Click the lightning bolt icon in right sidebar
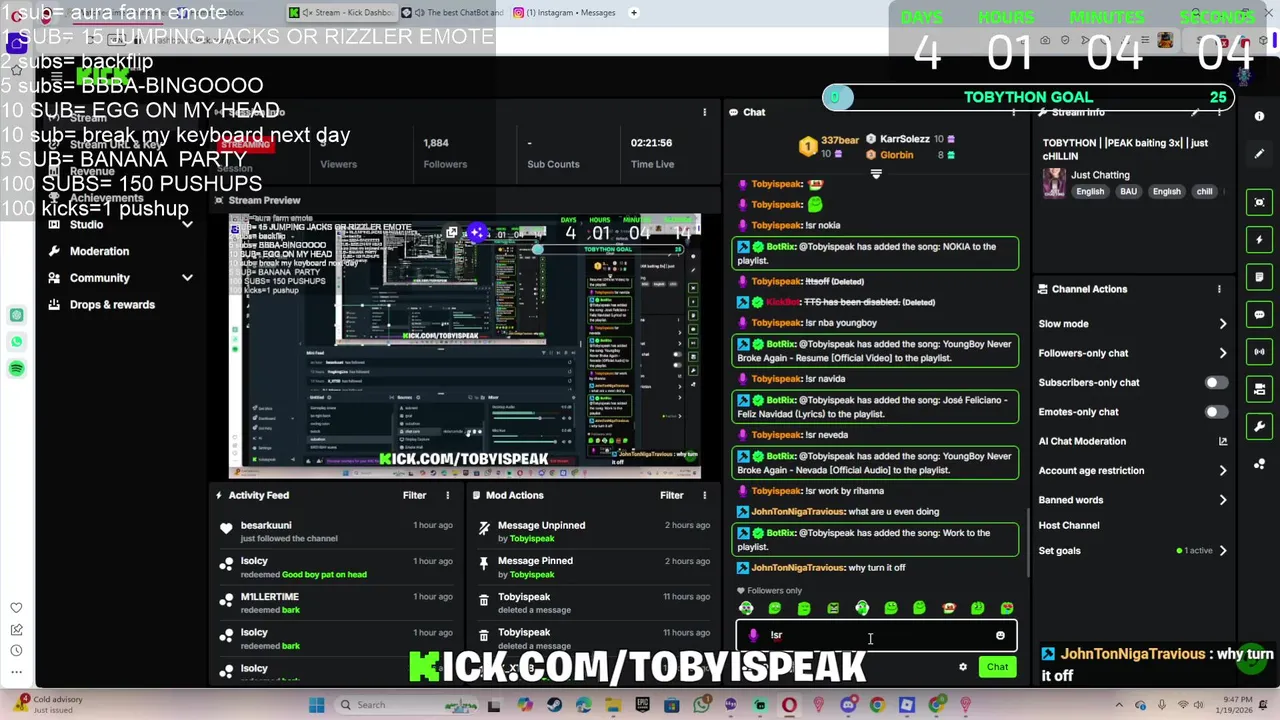The height and width of the screenshot is (720, 1280). point(1259,240)
